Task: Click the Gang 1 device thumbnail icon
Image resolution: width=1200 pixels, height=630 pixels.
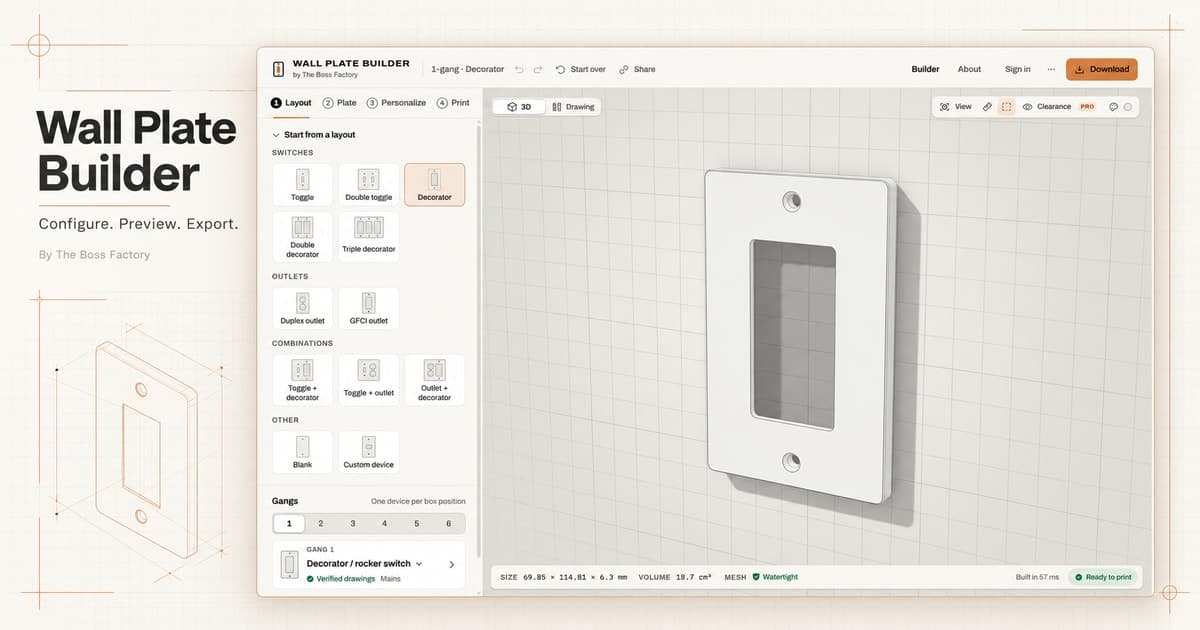Action: 289,565
